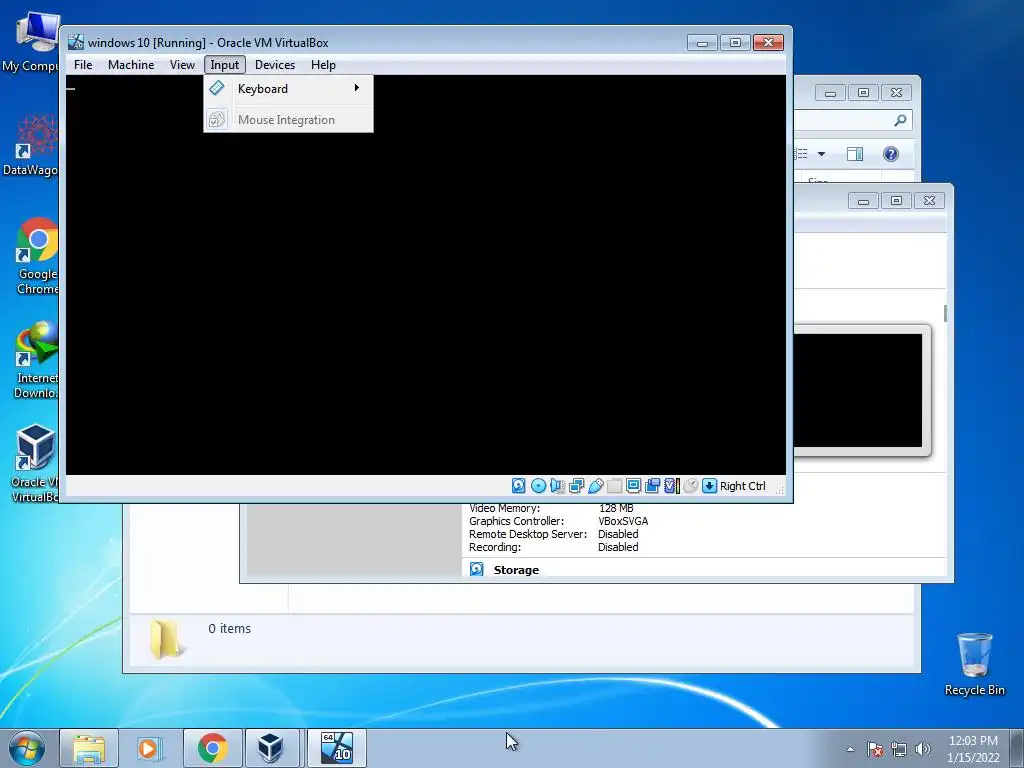Click the mouse integration indicator in status bar

pyautogui.click(x=690, y=485)
